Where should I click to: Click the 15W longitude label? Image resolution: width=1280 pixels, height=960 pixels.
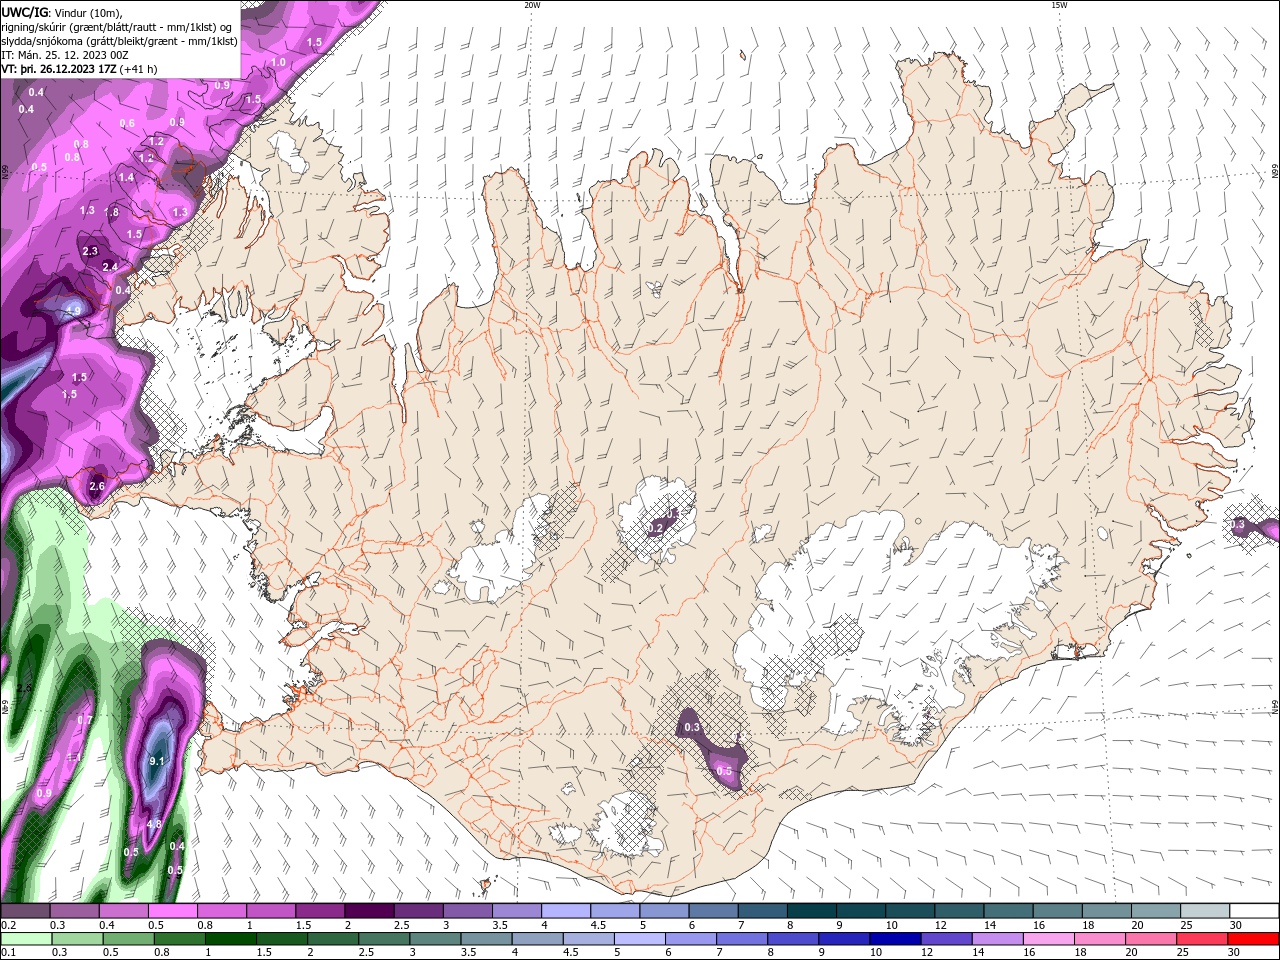pyautogui.click(x=1059, y=5)
